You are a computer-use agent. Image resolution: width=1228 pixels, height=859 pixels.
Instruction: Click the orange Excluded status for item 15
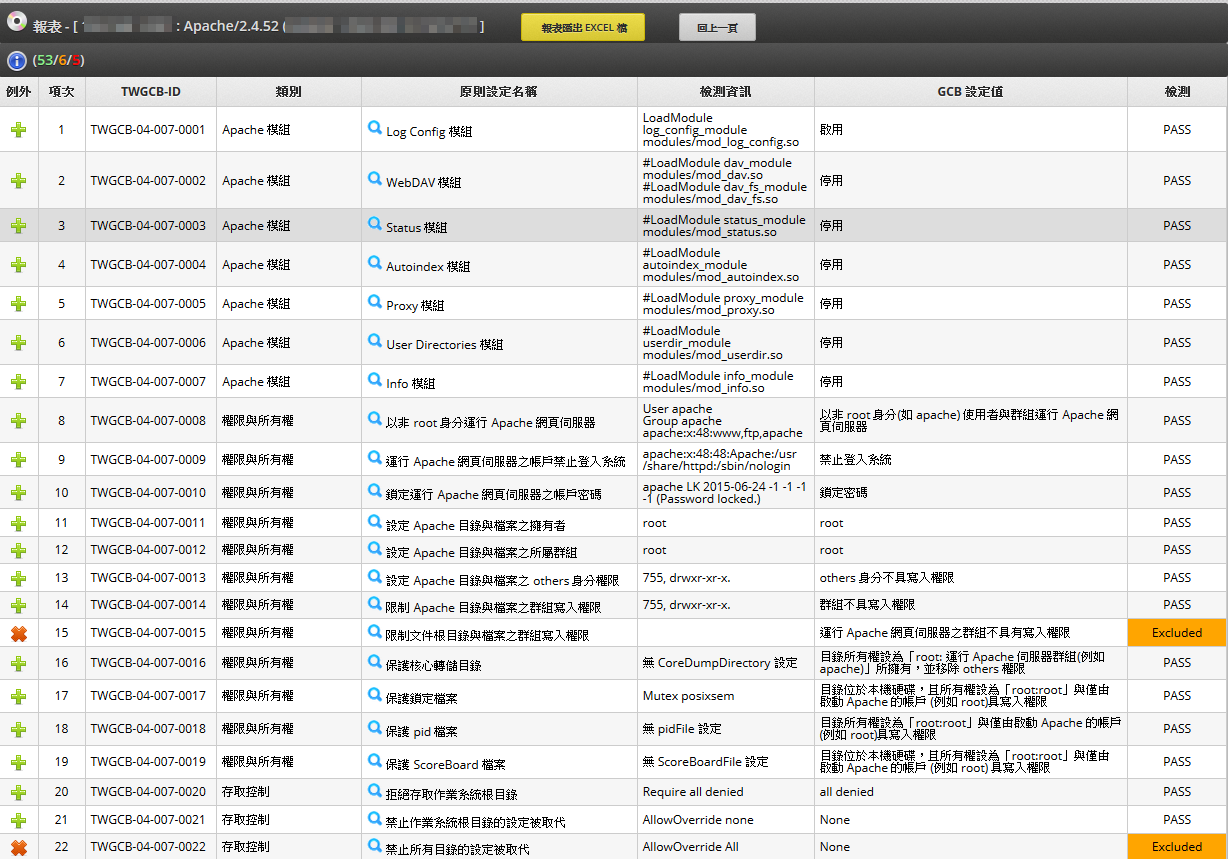click(1176, 633)
